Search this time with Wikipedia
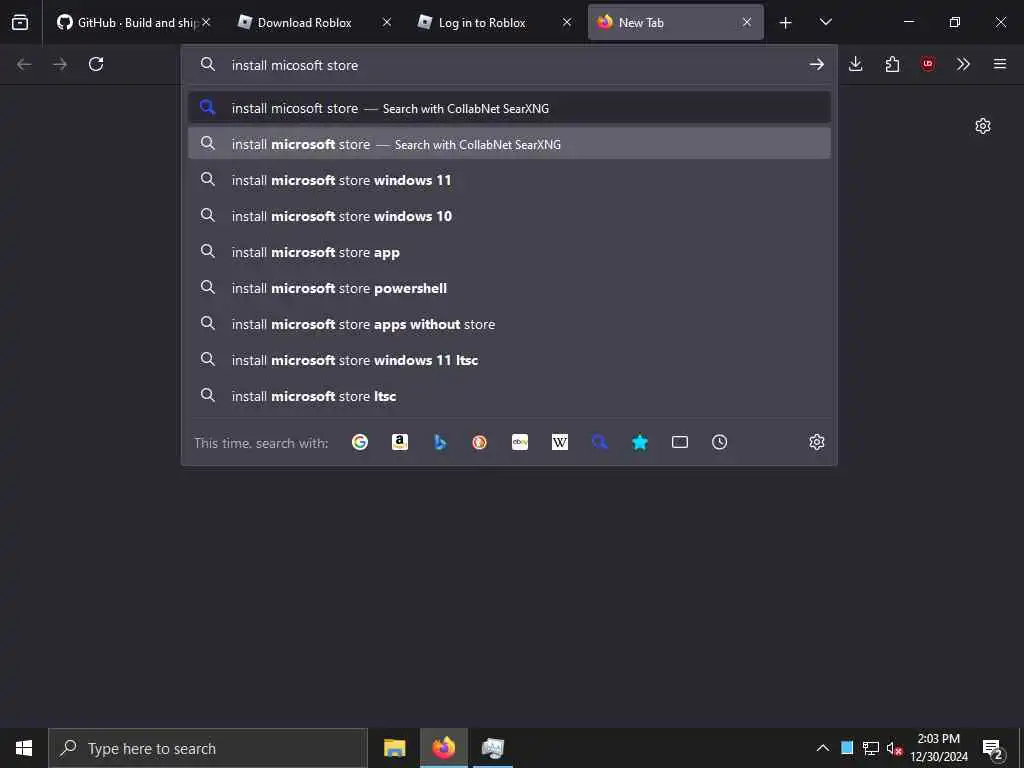Viewport: 1024px width, 768px height. click(560, 442)
